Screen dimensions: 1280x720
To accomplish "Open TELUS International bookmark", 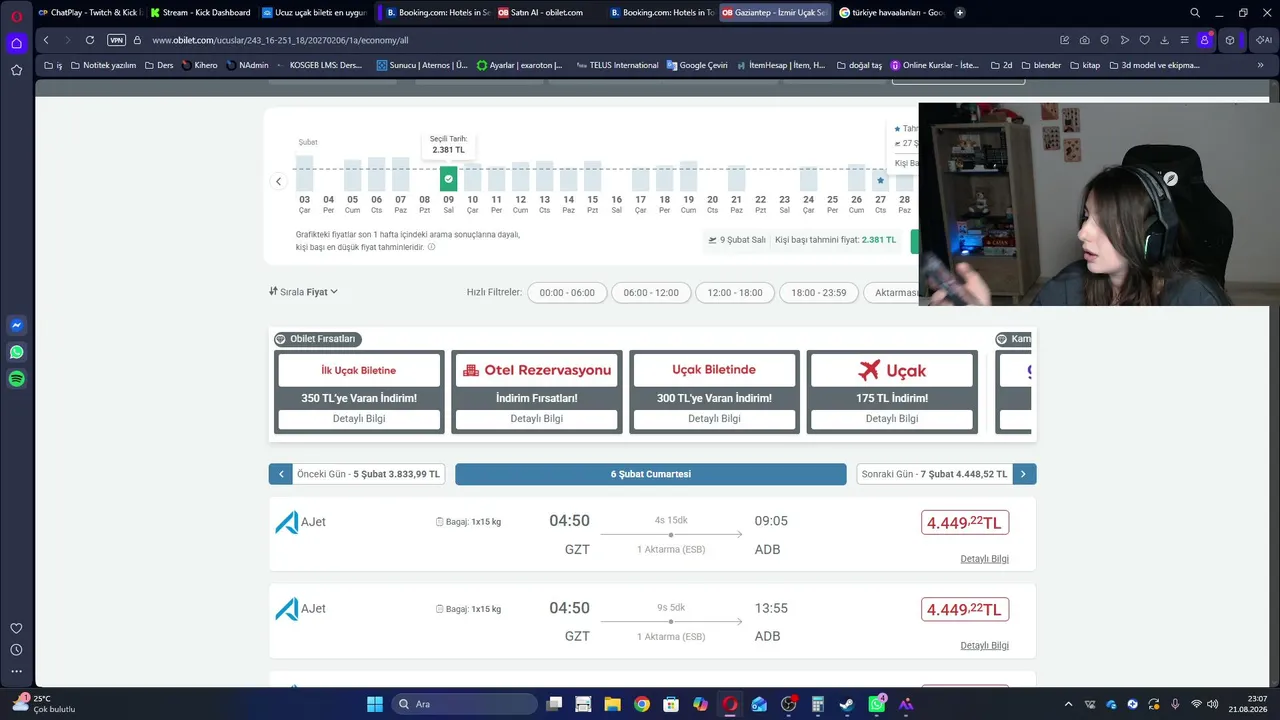I will point(617,65).
